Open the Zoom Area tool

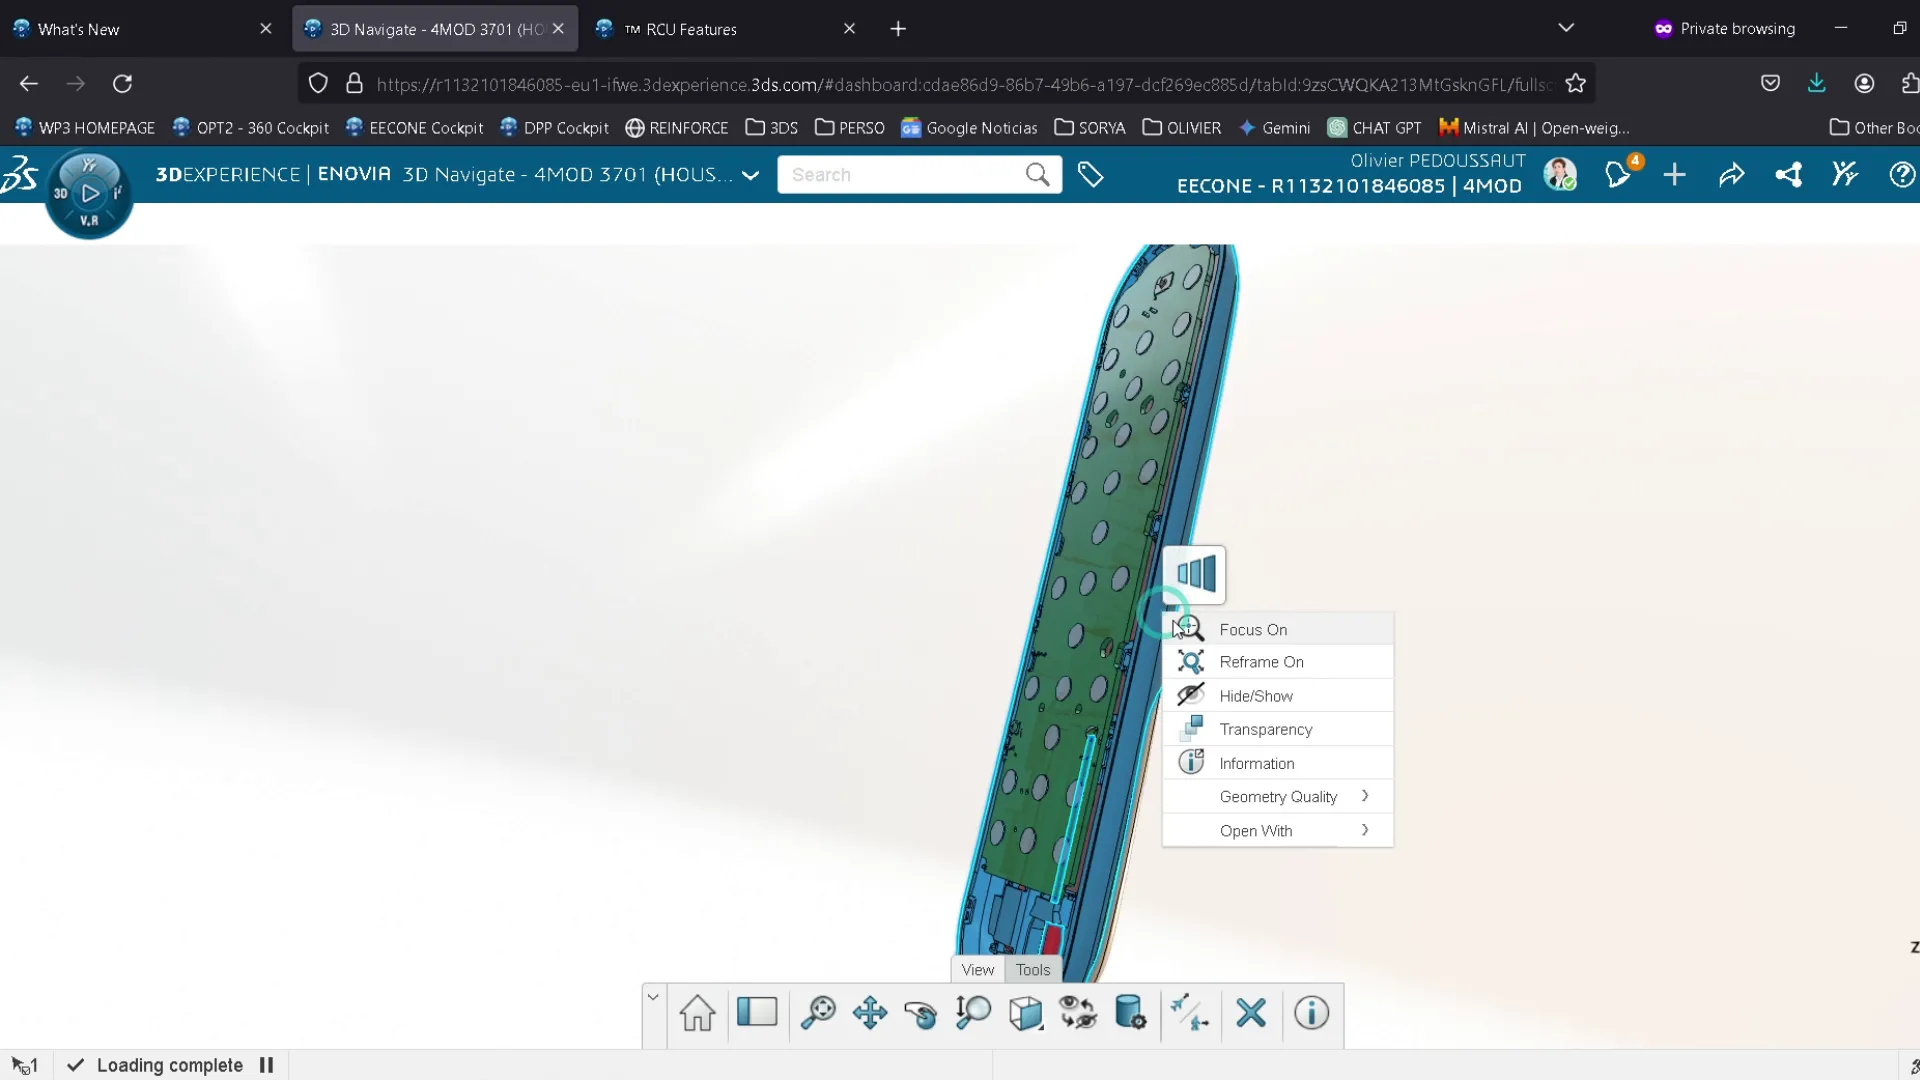point(819,1013)
